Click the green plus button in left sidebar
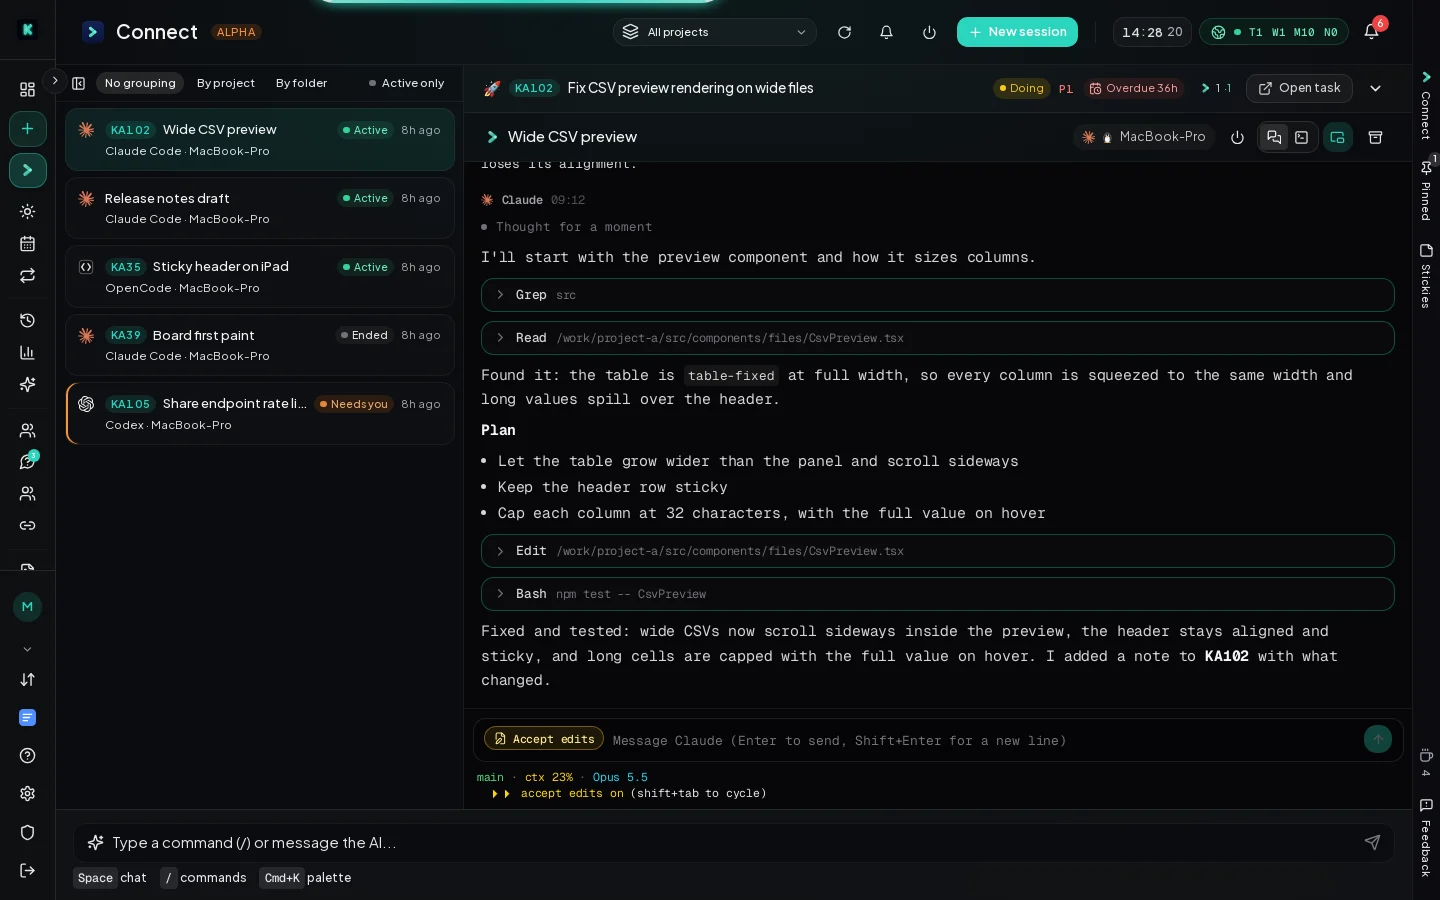The image size is (1440, 900). click(27, 129)
